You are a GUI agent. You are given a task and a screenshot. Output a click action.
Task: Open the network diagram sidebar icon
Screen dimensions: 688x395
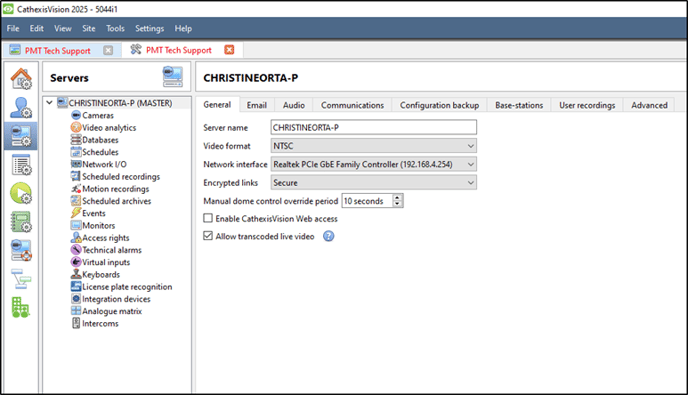21,279
